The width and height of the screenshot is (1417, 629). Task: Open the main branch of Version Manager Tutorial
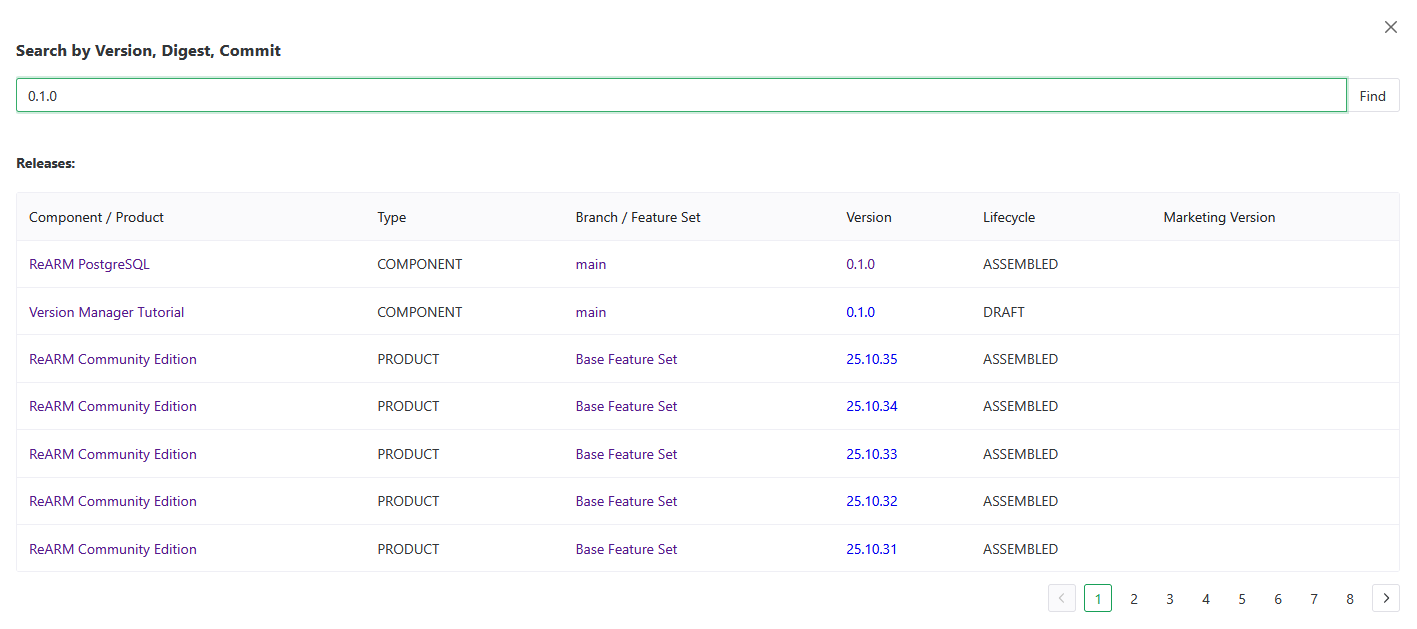pos(590,312)
